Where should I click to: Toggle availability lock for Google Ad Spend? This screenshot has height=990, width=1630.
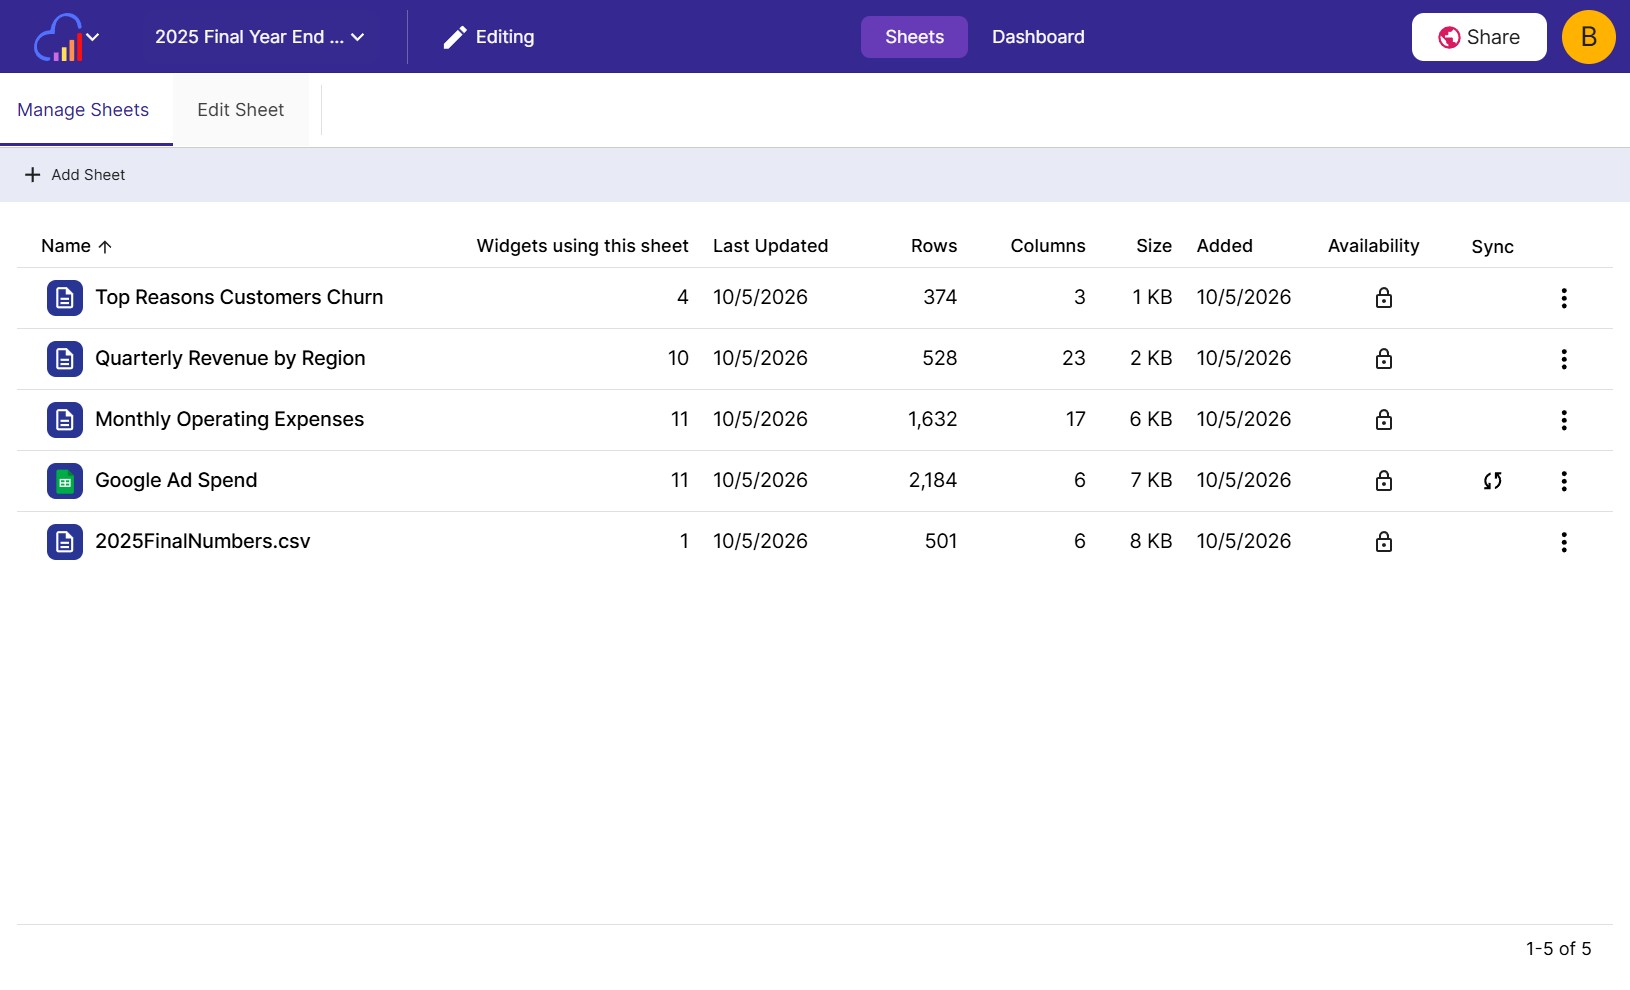click(x=1384, y=481)
